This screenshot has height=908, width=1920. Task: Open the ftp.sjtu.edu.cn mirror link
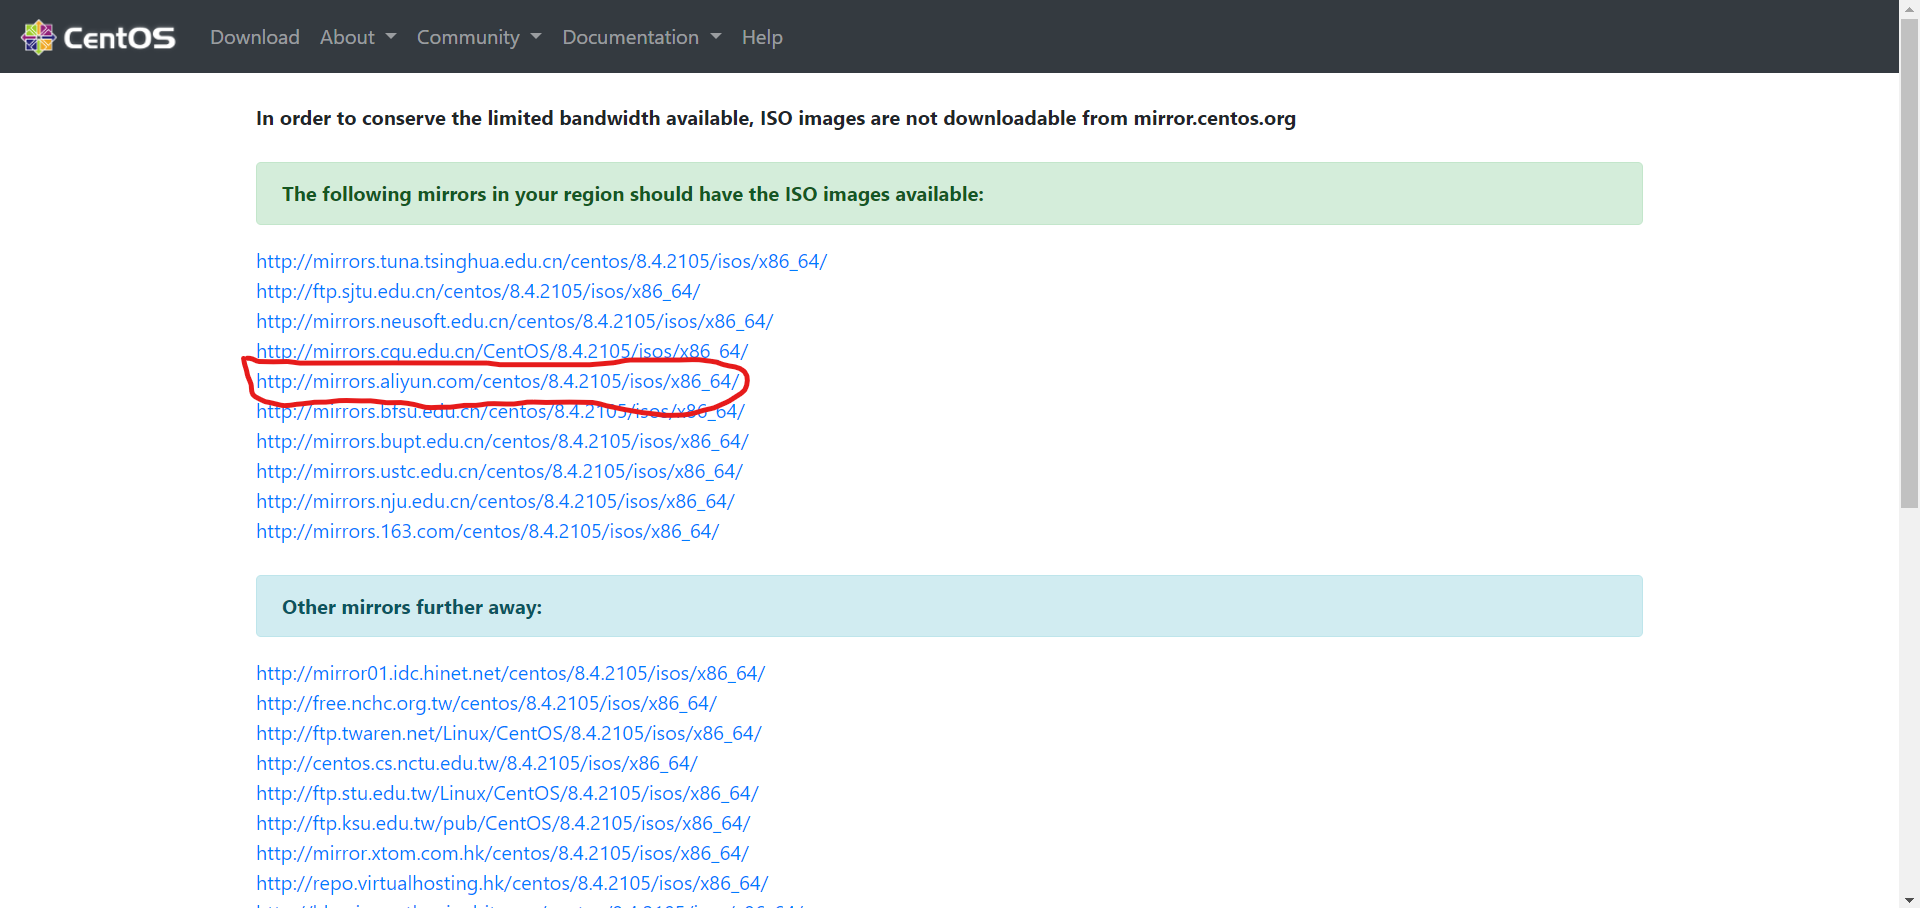(x=478, y=291)
